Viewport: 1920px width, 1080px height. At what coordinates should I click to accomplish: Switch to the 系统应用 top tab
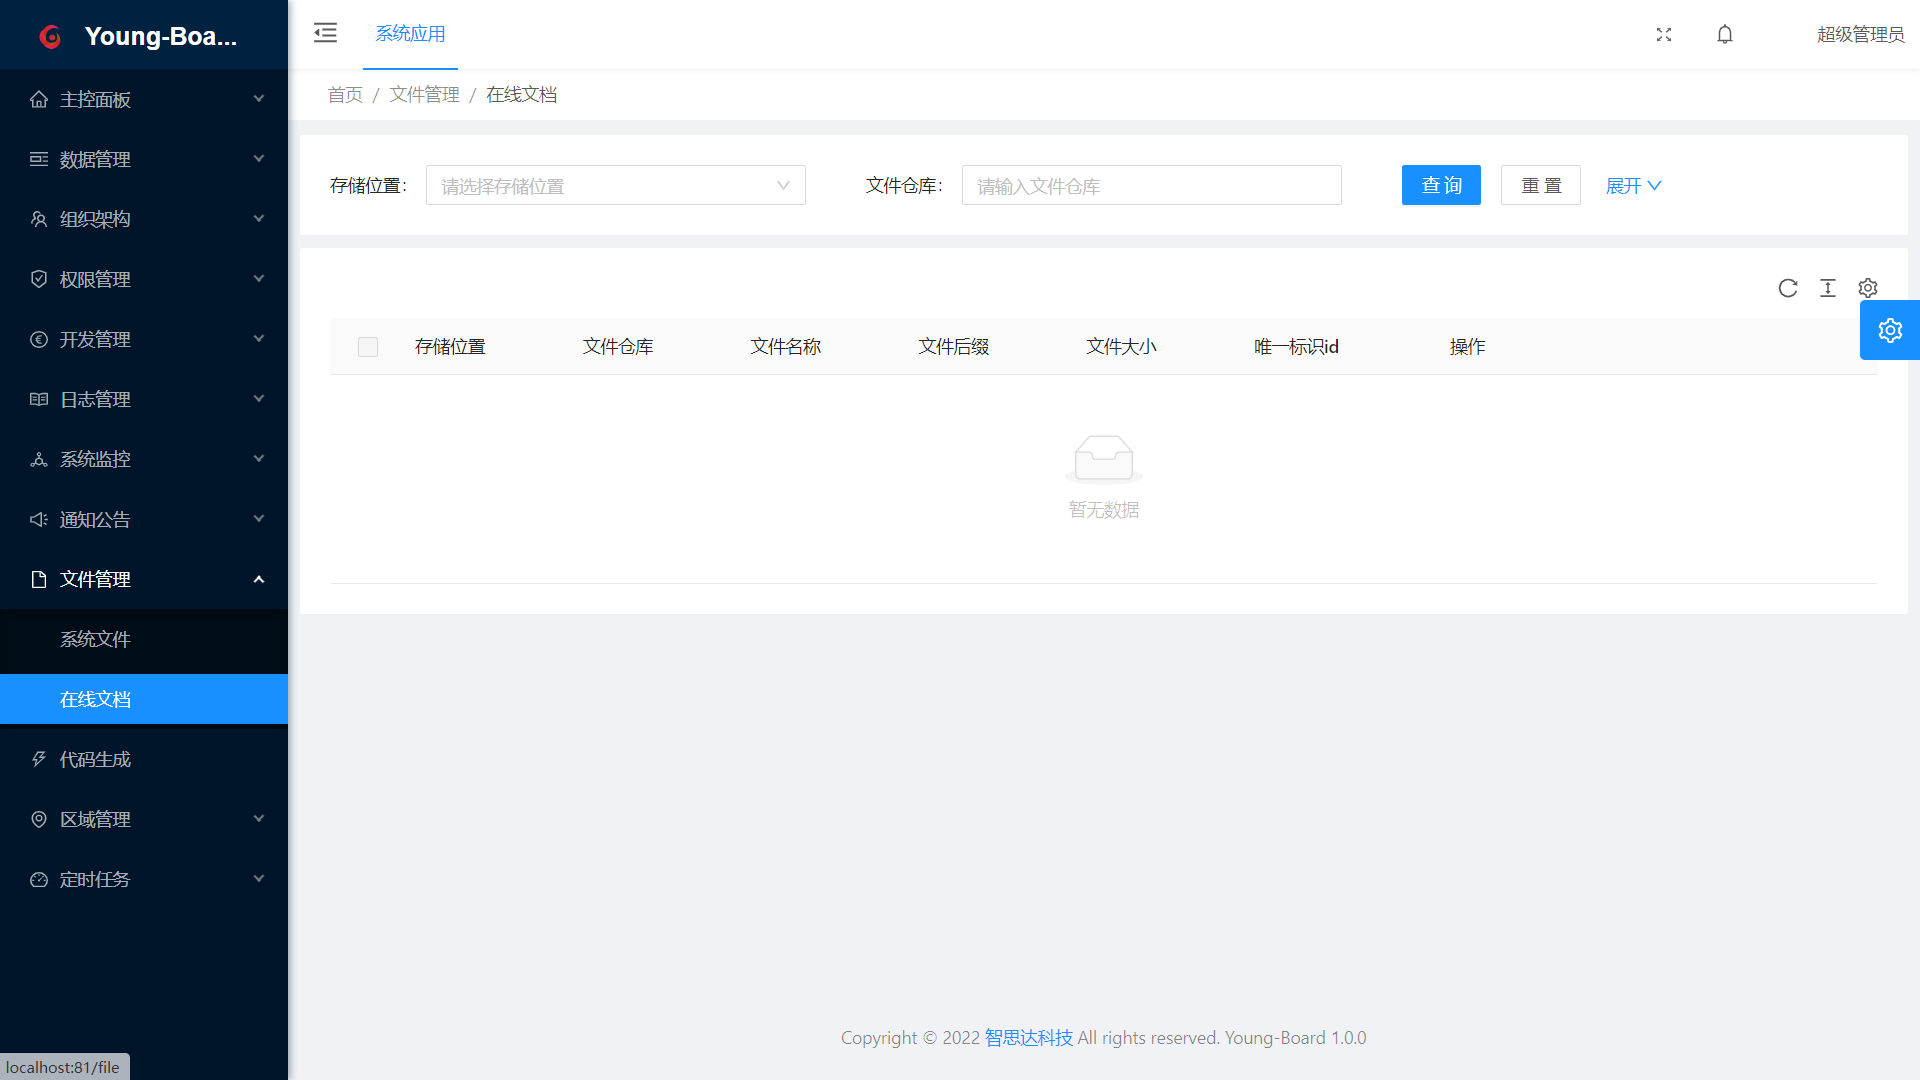coord(410,34)
